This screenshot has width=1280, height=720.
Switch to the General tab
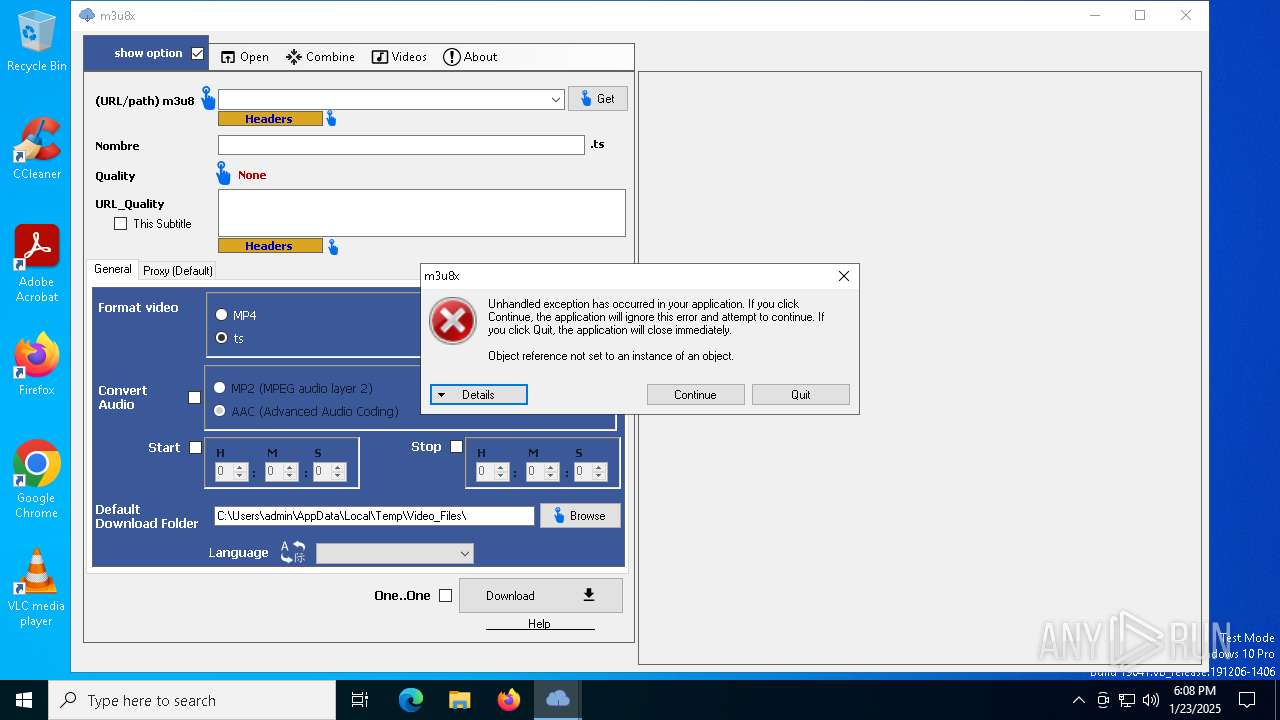113,269
